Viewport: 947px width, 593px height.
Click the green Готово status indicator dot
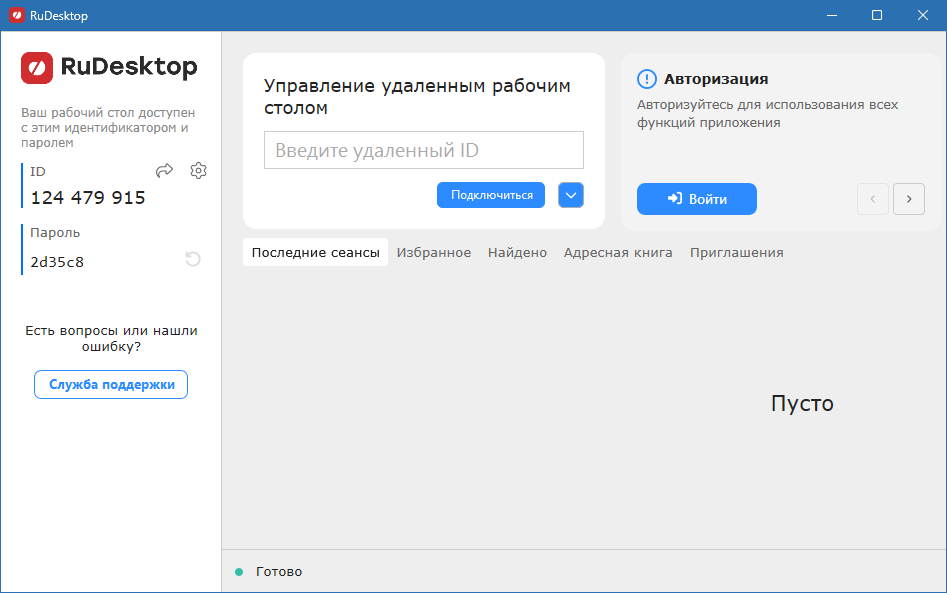click(x=239, y=572)
